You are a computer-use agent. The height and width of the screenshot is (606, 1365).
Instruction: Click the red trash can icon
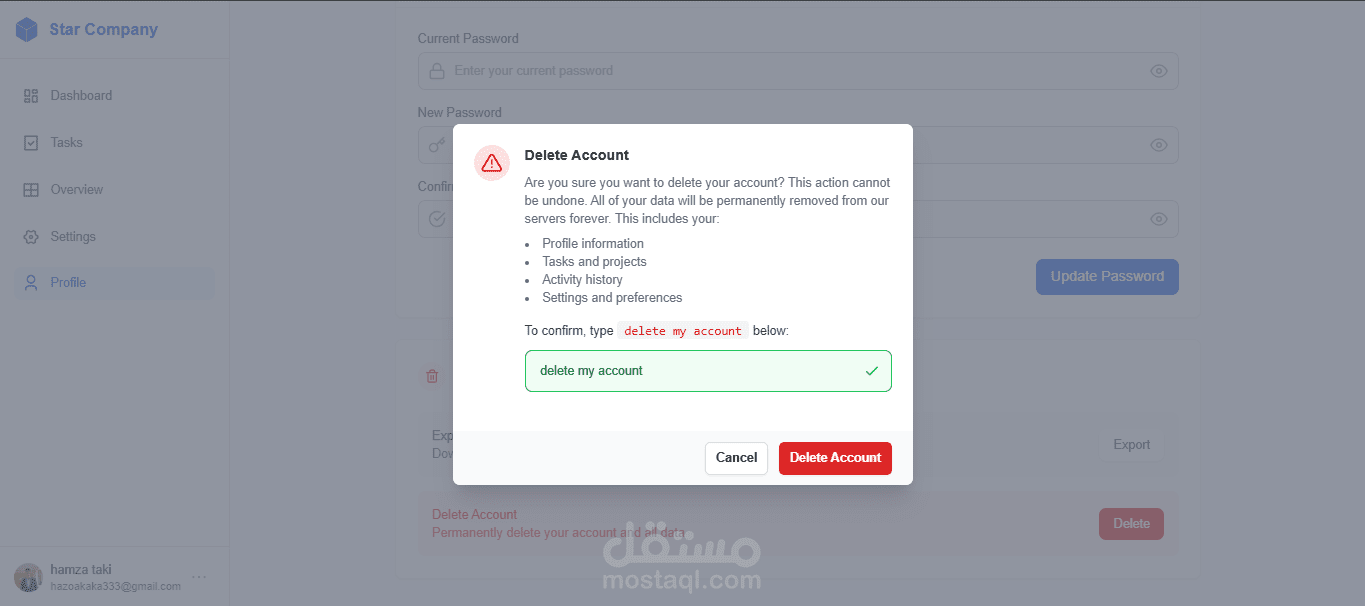click(x=432, y=376)
